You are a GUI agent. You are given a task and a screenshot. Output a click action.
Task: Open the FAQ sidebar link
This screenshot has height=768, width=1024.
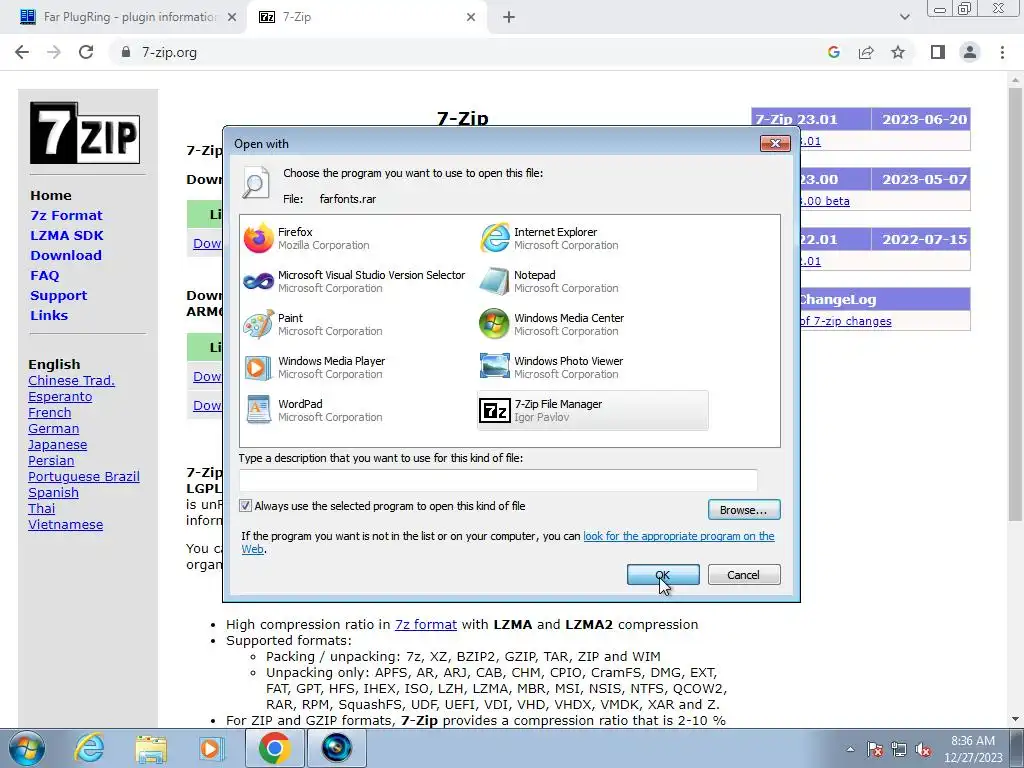44,276
